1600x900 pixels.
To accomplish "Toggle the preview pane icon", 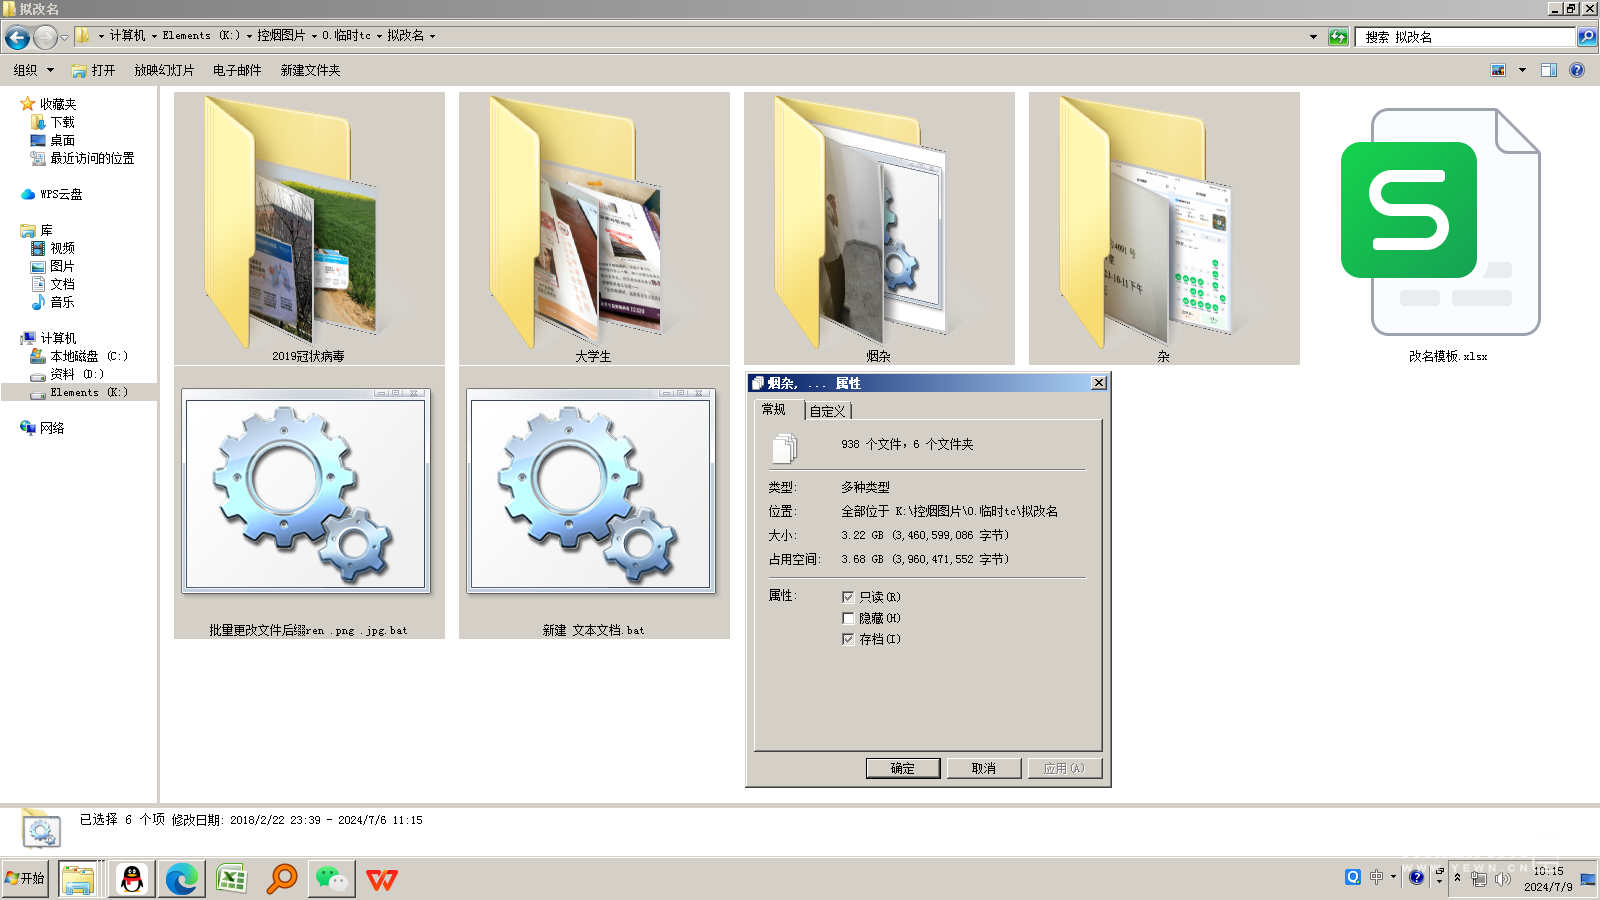I will pyautogui.click(x=1549, y=70).
